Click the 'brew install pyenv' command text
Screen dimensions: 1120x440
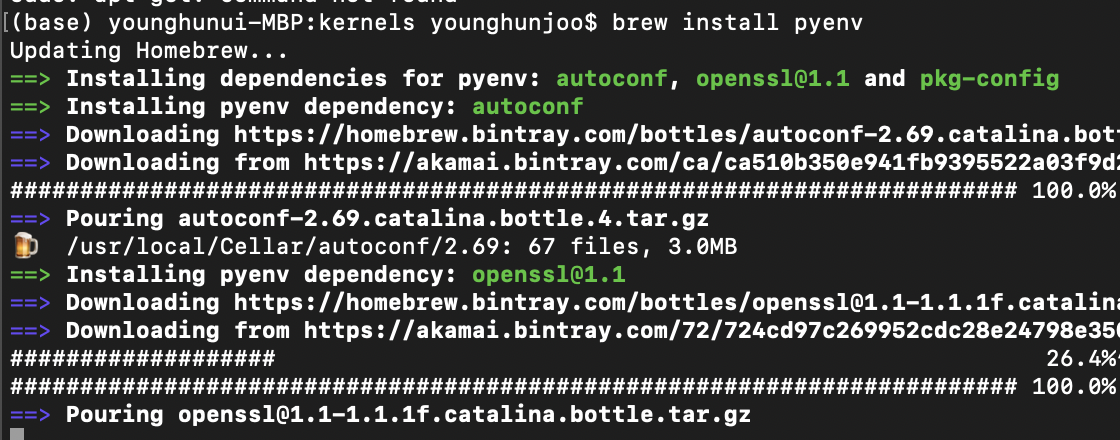[737, 23]
